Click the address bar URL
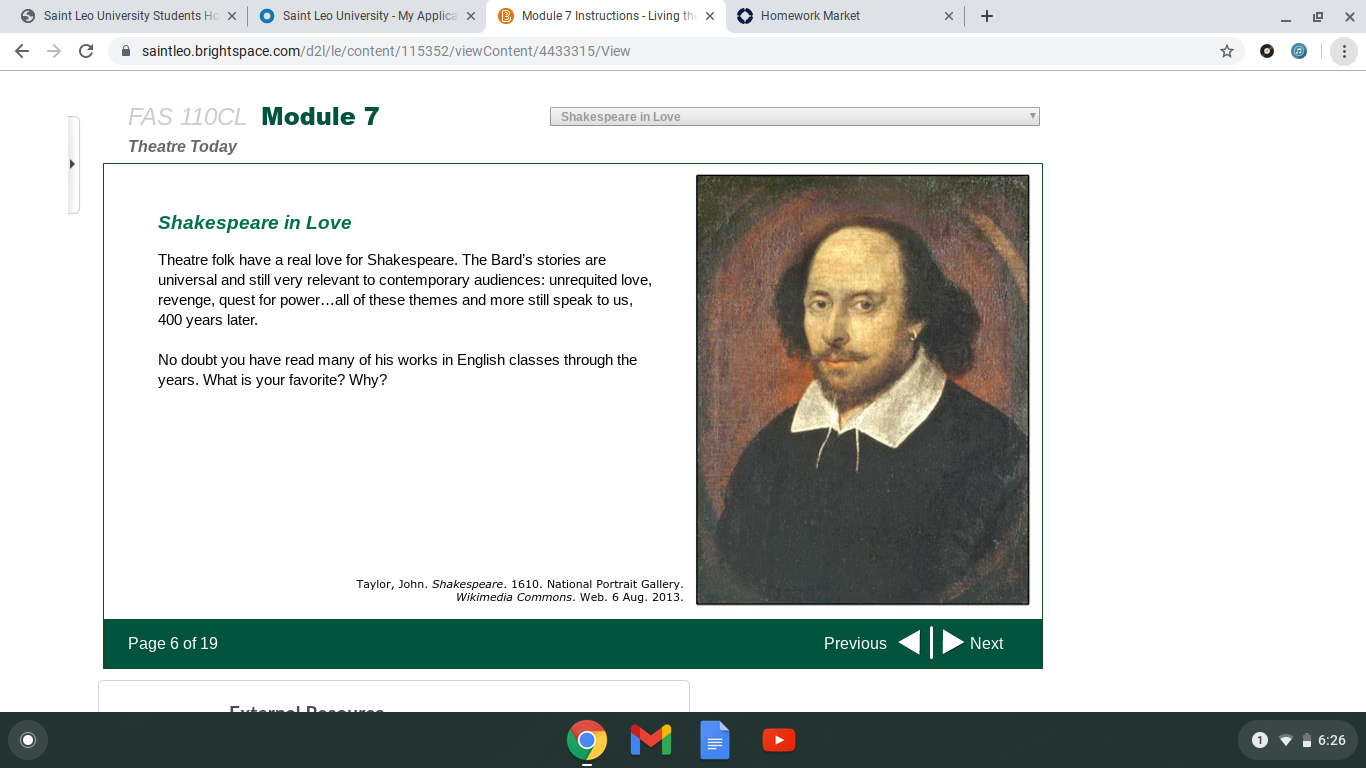This screenshot has height=768, width=1366. [x=386, y=51]
